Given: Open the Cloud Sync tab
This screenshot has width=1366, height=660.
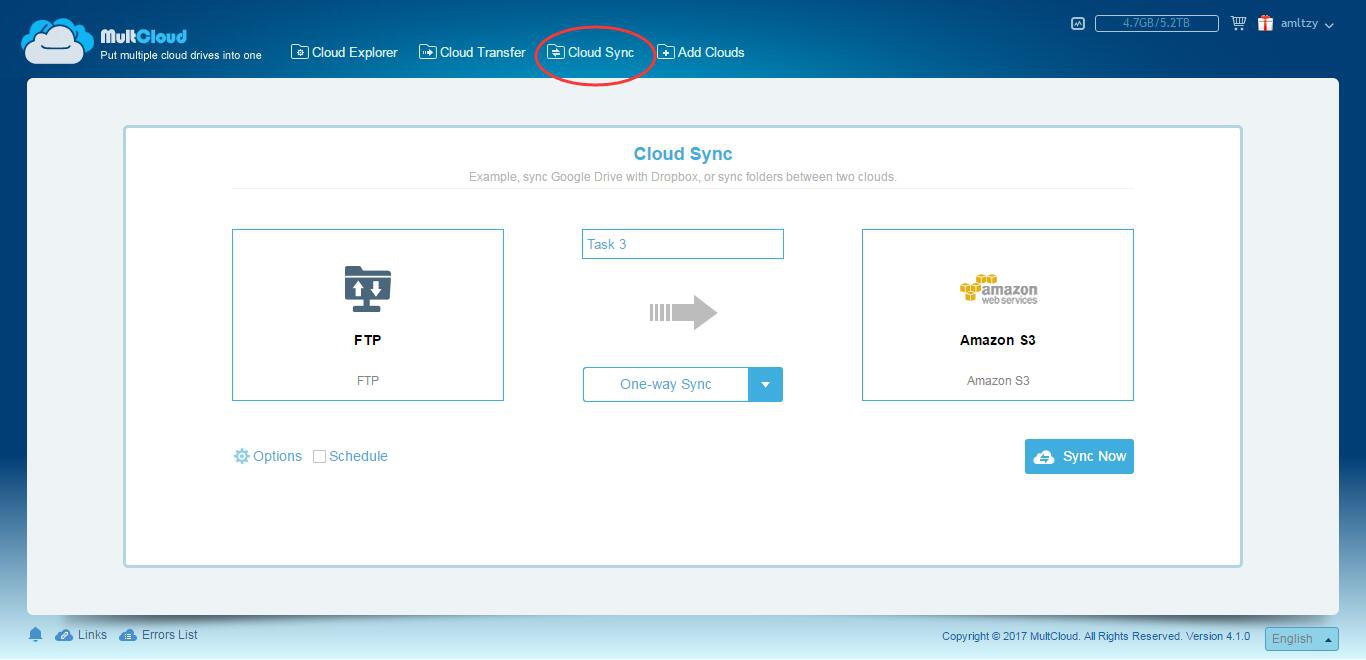Looking at the screenshot, I should click(591, 52).
